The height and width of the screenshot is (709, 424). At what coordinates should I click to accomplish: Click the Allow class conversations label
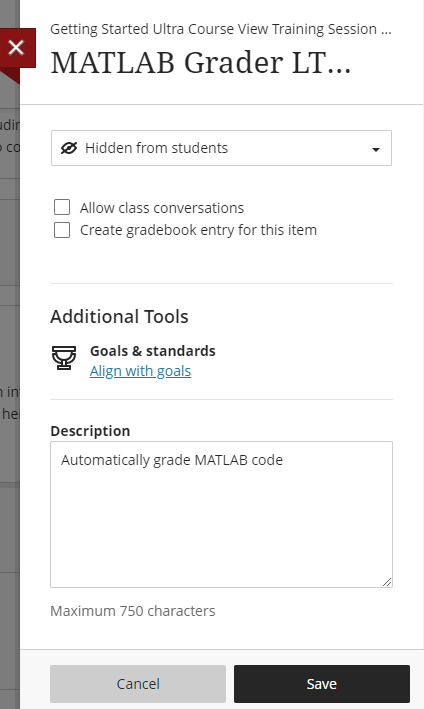[162, 208]
